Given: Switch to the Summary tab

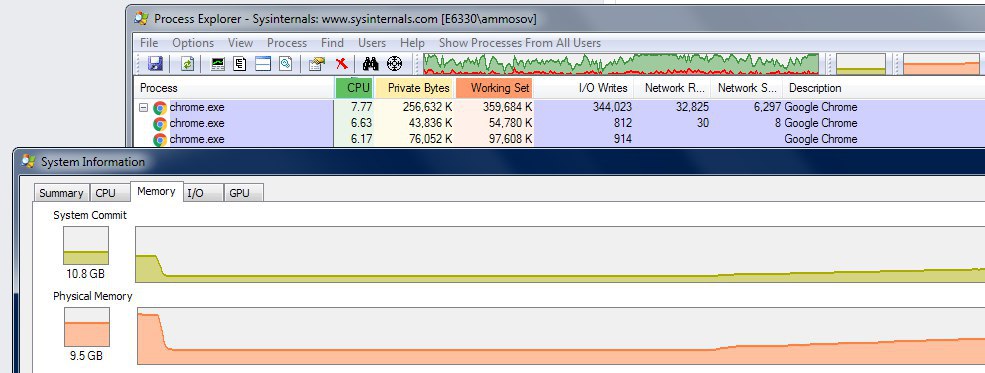Looking at the screenshot, I should (x=61, y=193).
